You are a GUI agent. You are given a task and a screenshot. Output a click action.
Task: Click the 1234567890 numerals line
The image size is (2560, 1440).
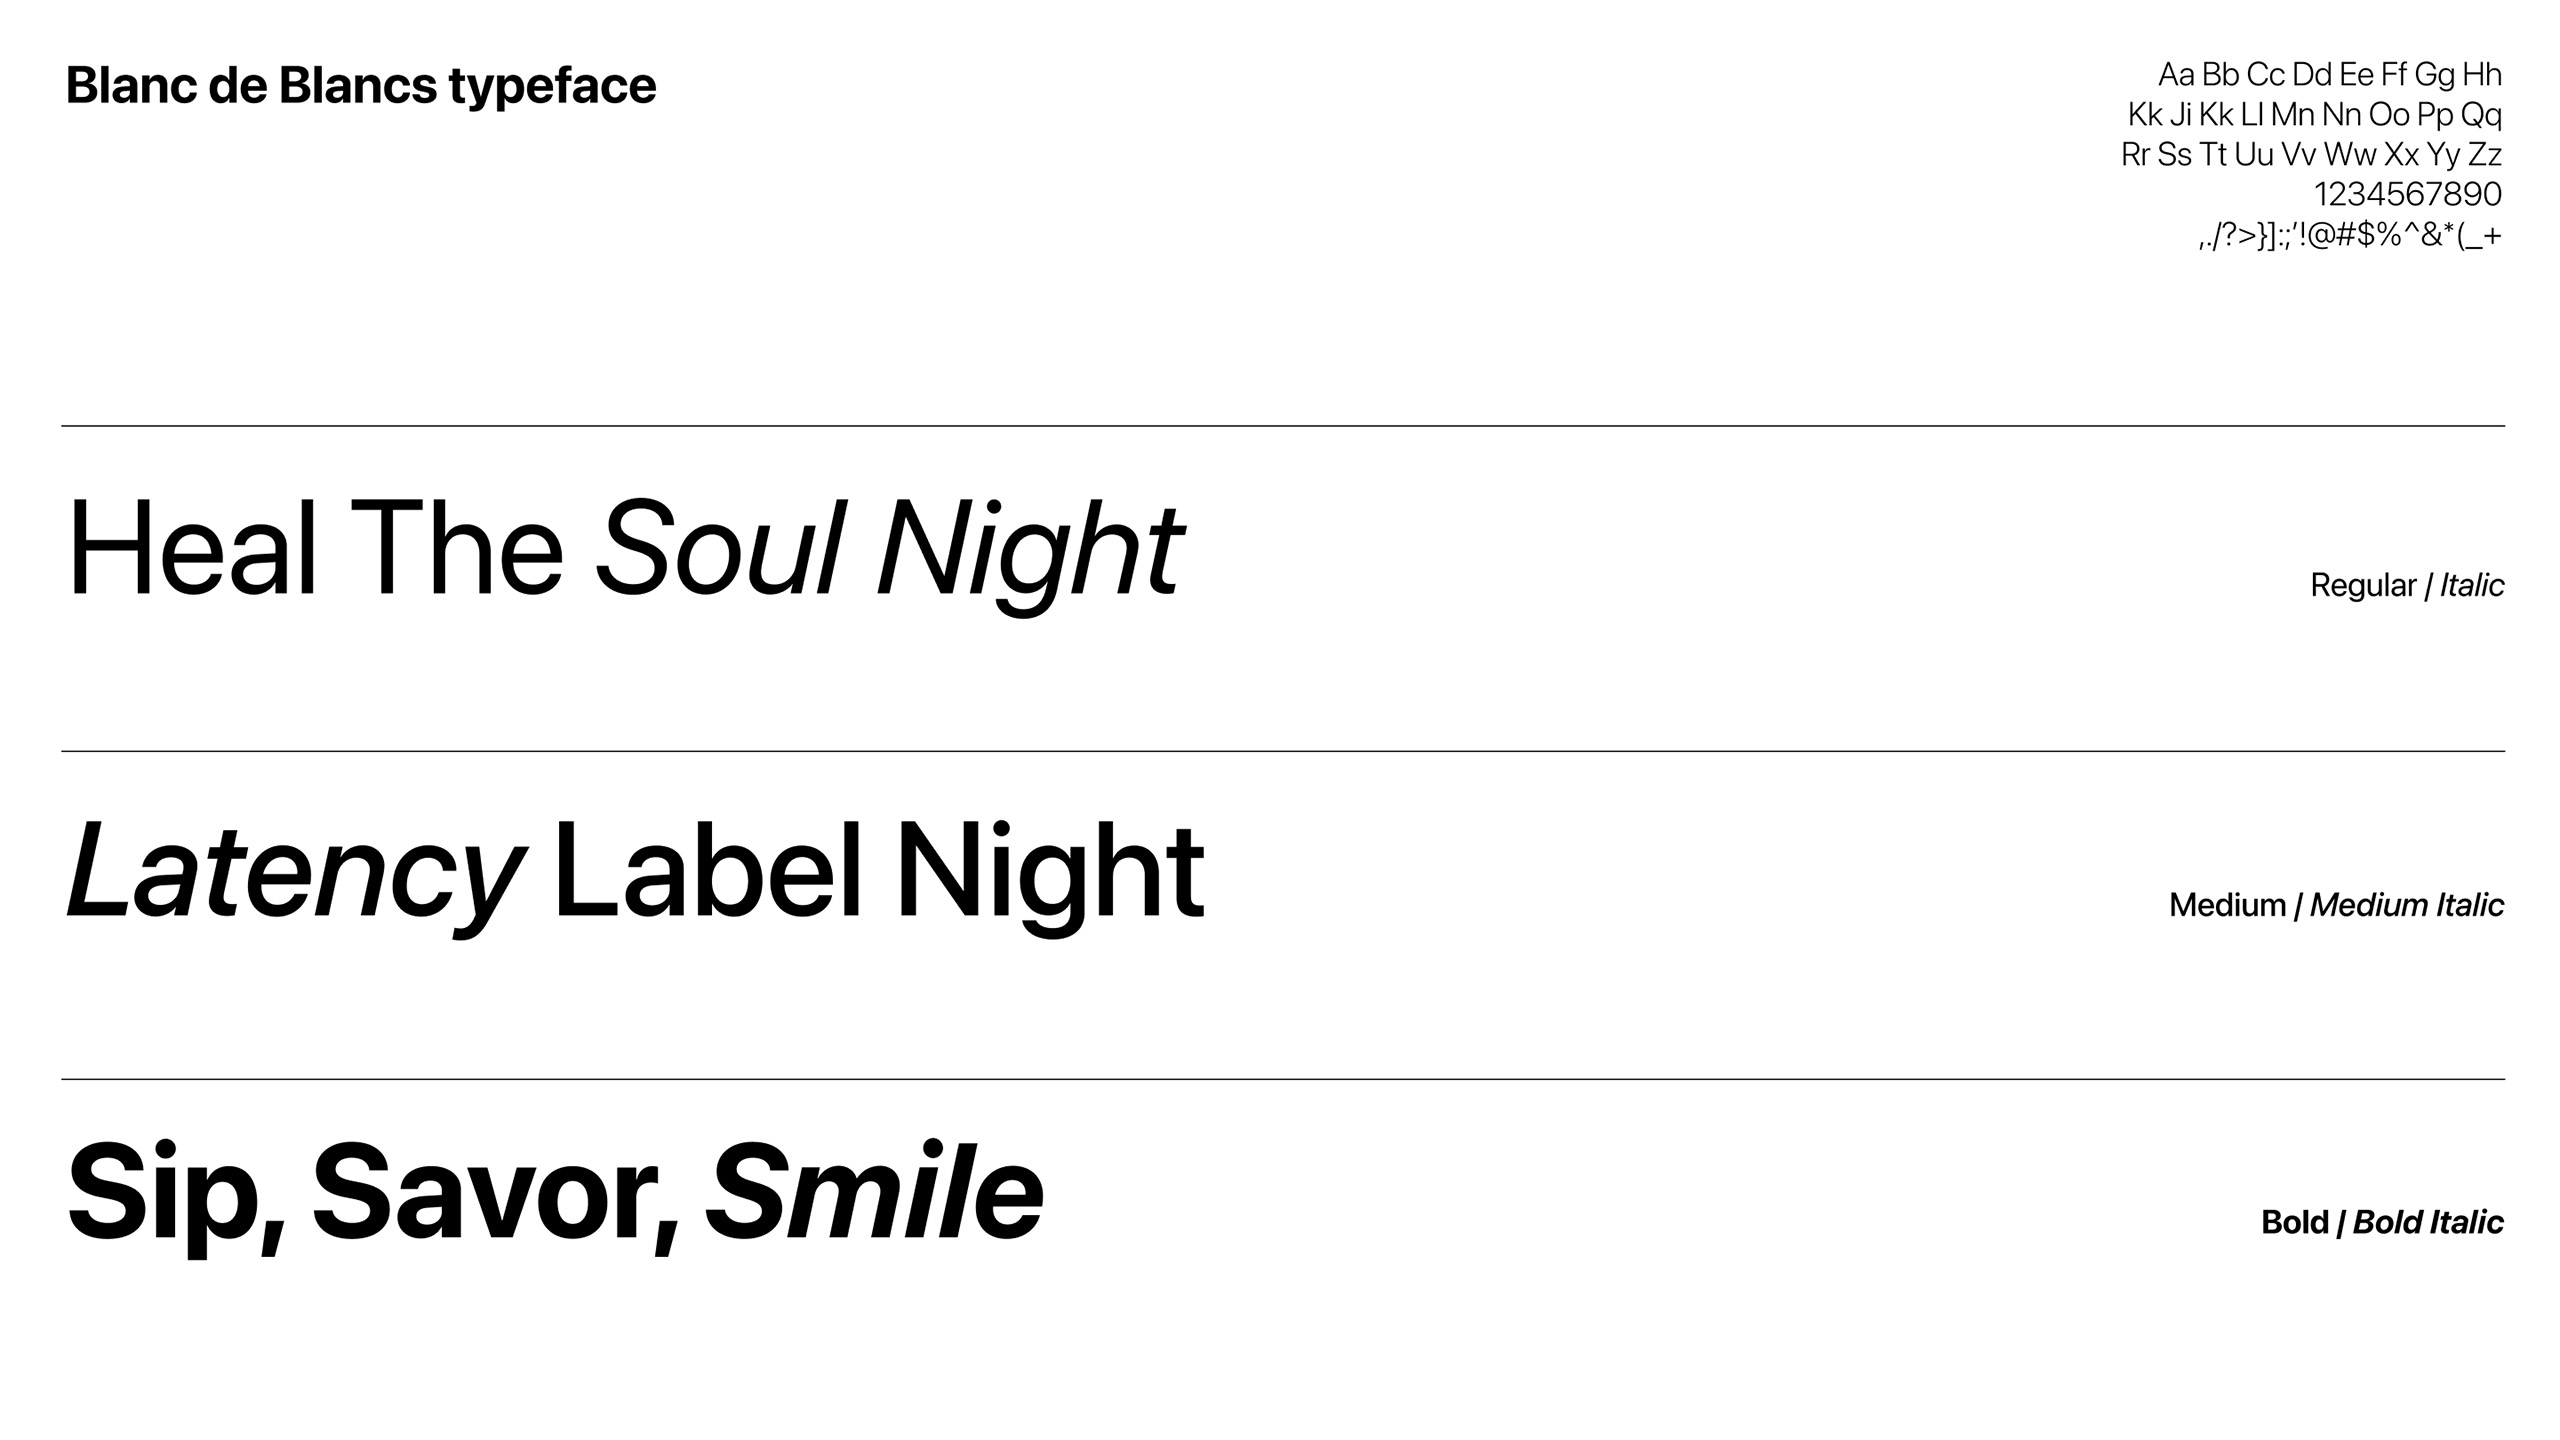coord(2407,194)
